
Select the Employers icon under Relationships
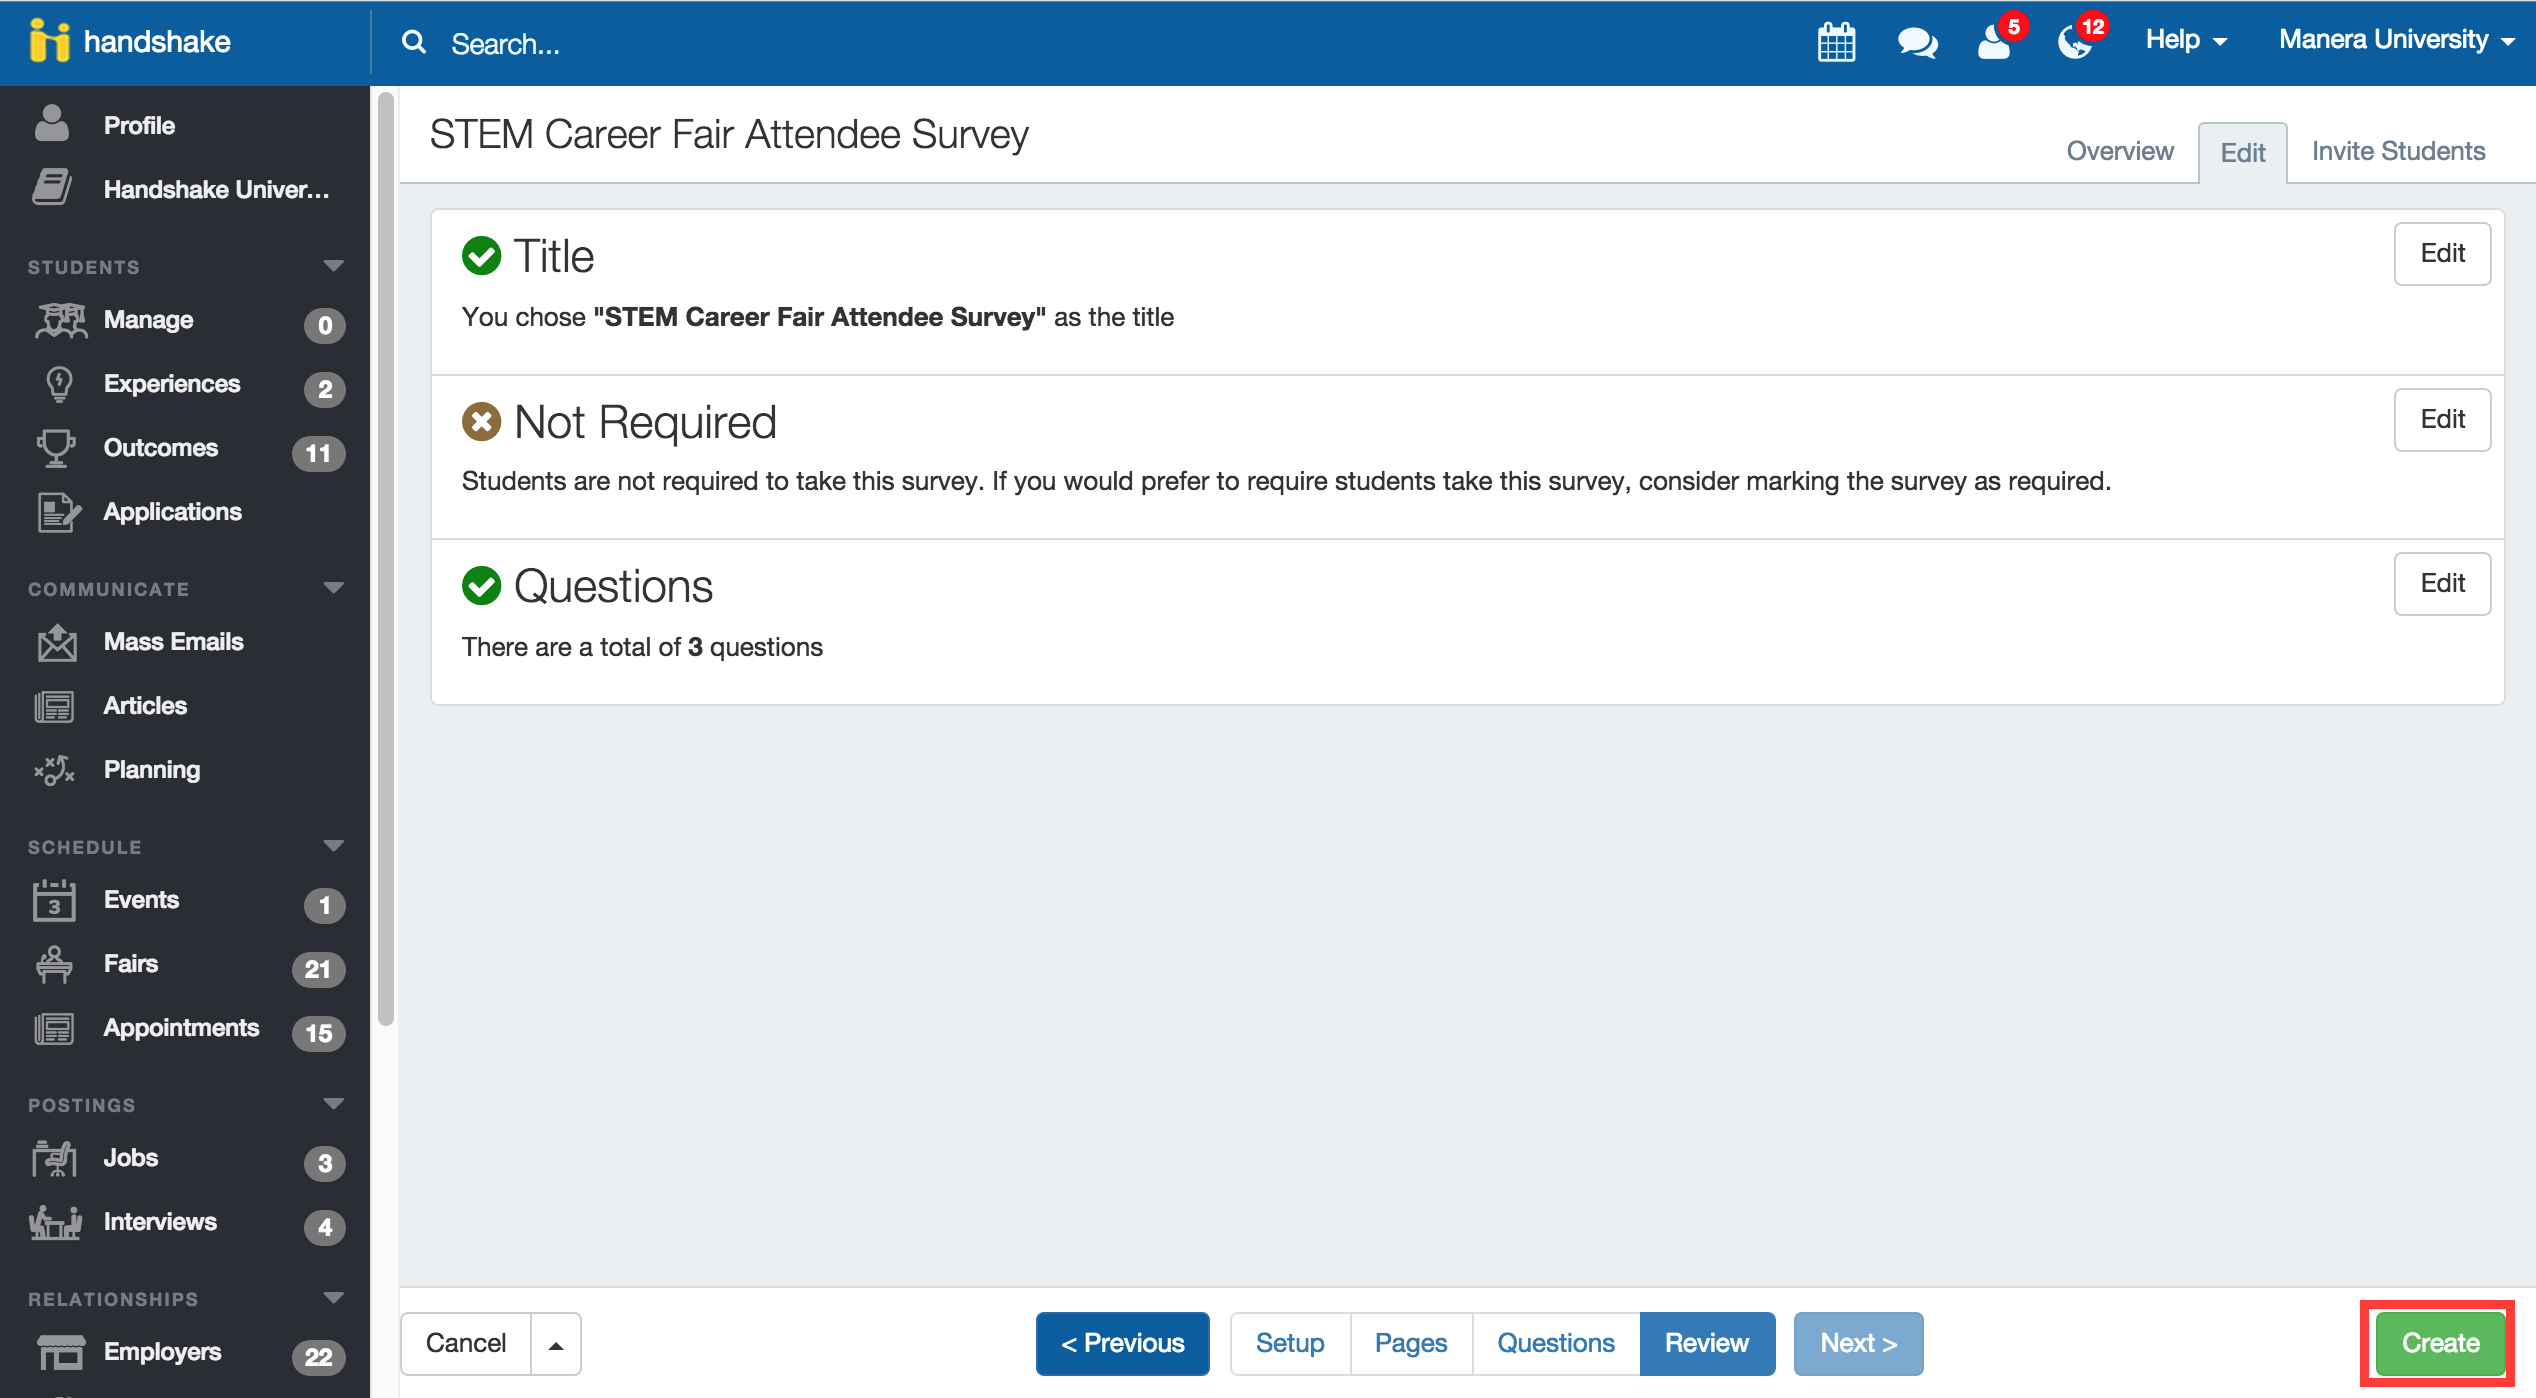pyautogui.click(x=60, y=1352)
